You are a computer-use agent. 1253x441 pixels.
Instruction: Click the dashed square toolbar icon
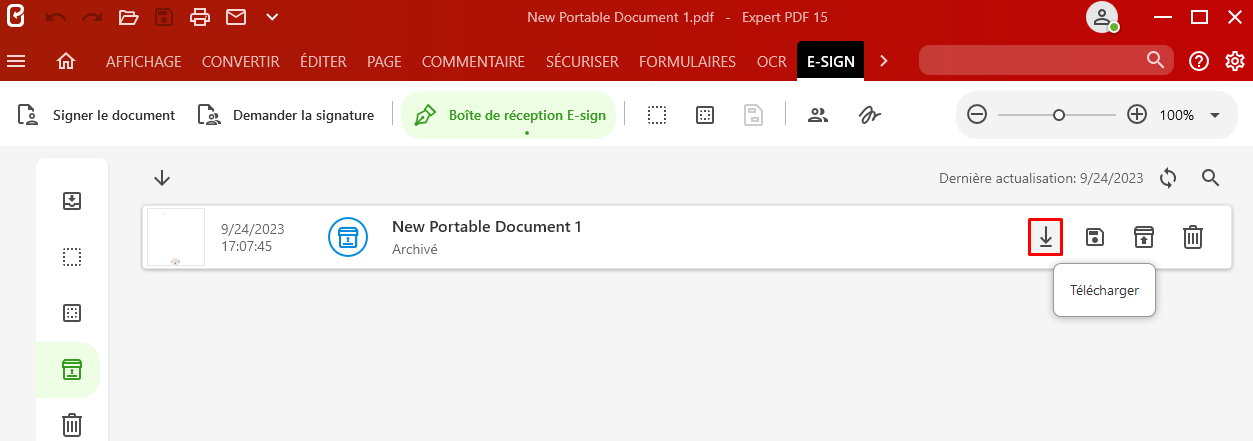(x=657, y=115)
